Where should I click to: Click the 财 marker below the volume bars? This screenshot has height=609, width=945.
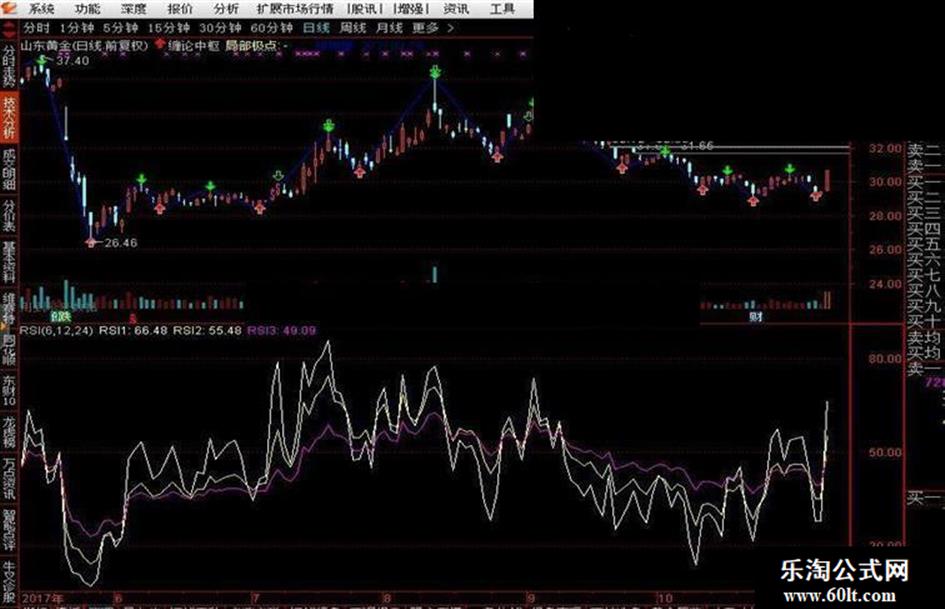[x=756, y=316]
